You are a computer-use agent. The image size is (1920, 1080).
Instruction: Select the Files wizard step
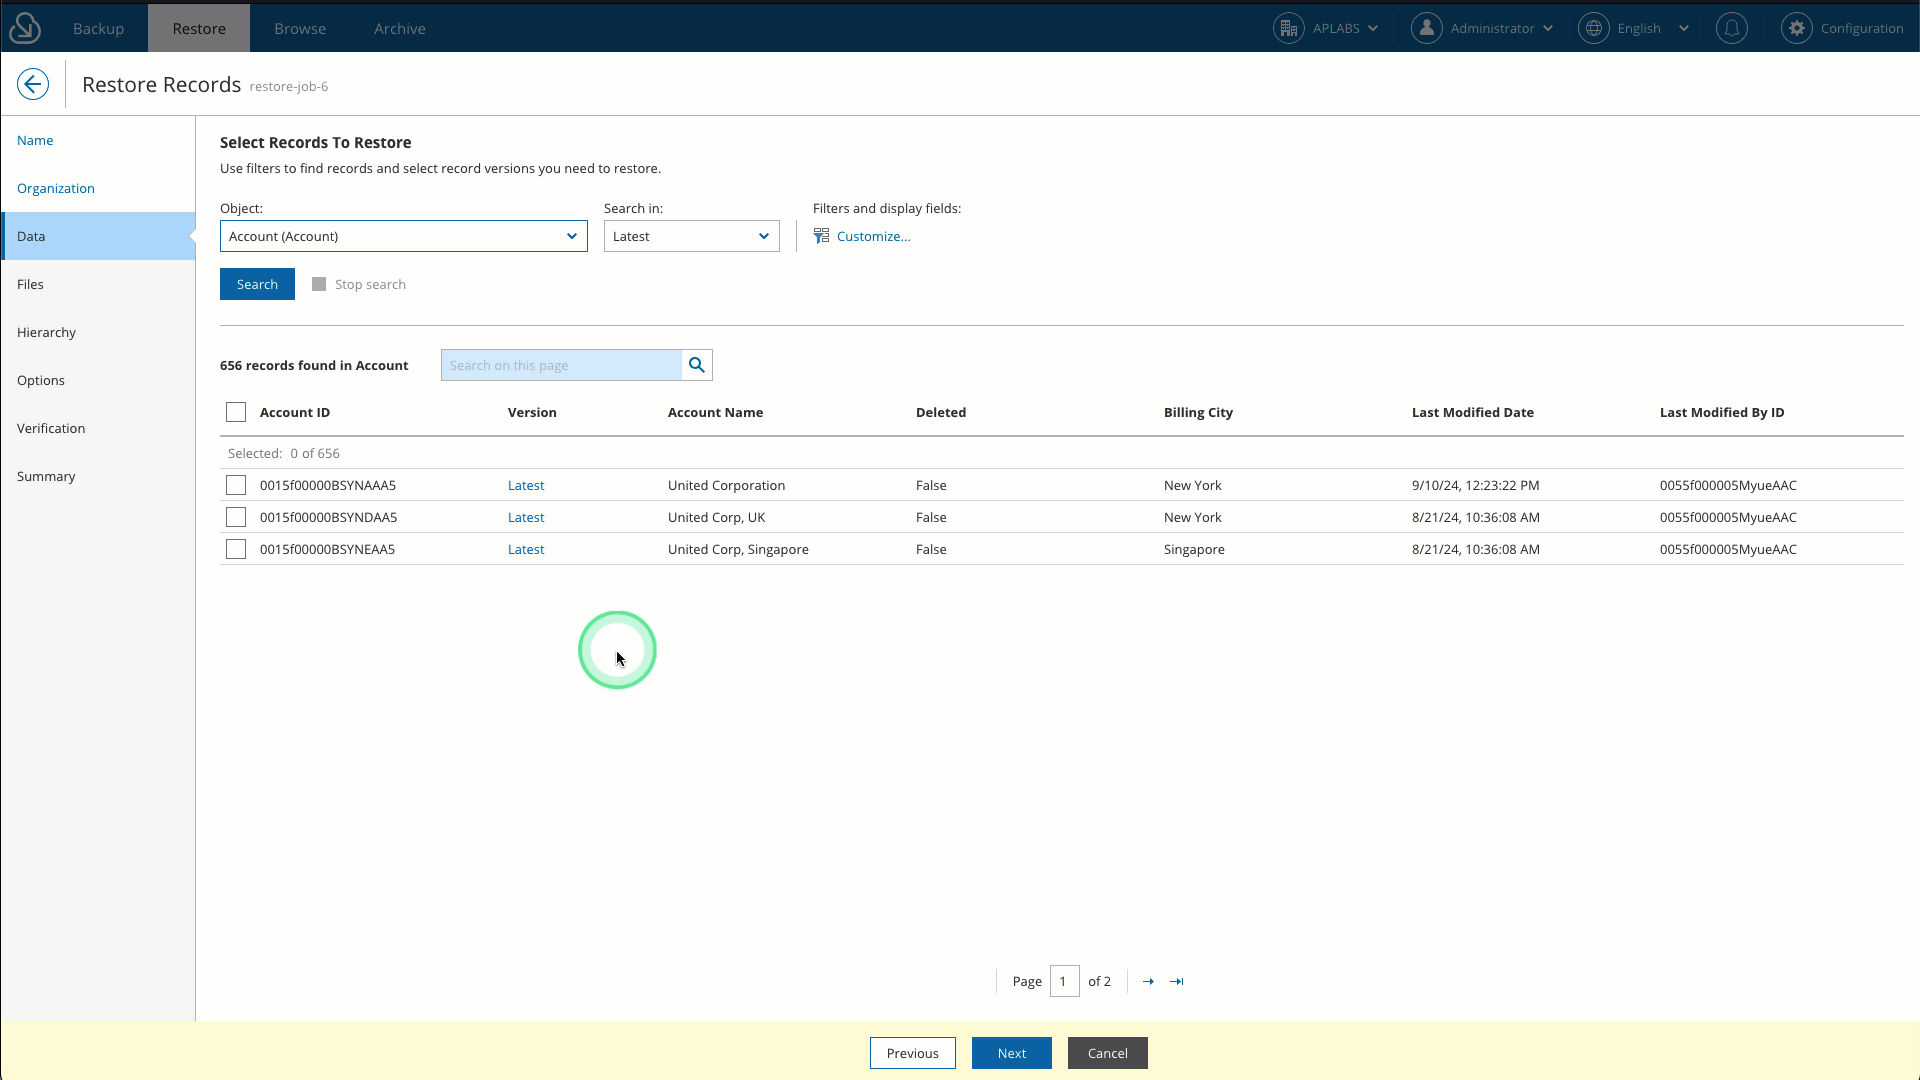click(98, 284)
